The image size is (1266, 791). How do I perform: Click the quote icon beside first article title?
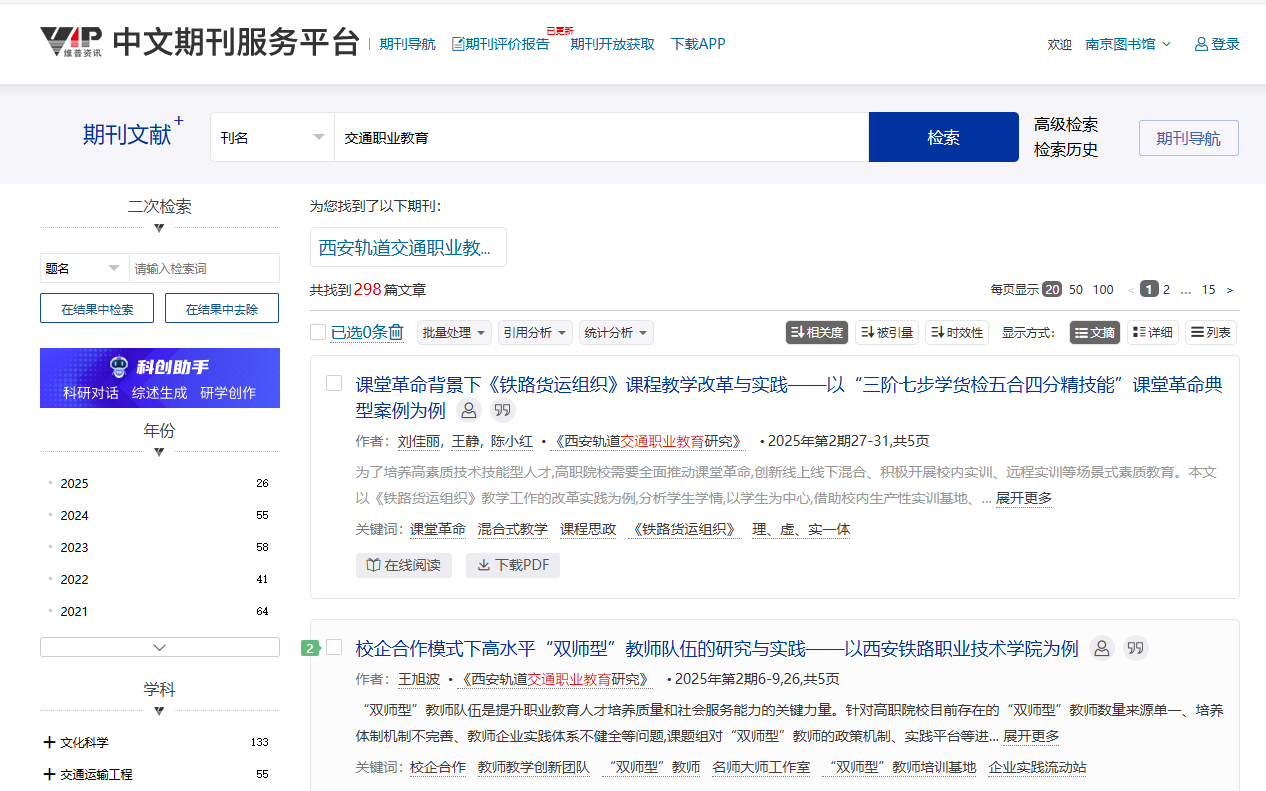tap(503, 410)
